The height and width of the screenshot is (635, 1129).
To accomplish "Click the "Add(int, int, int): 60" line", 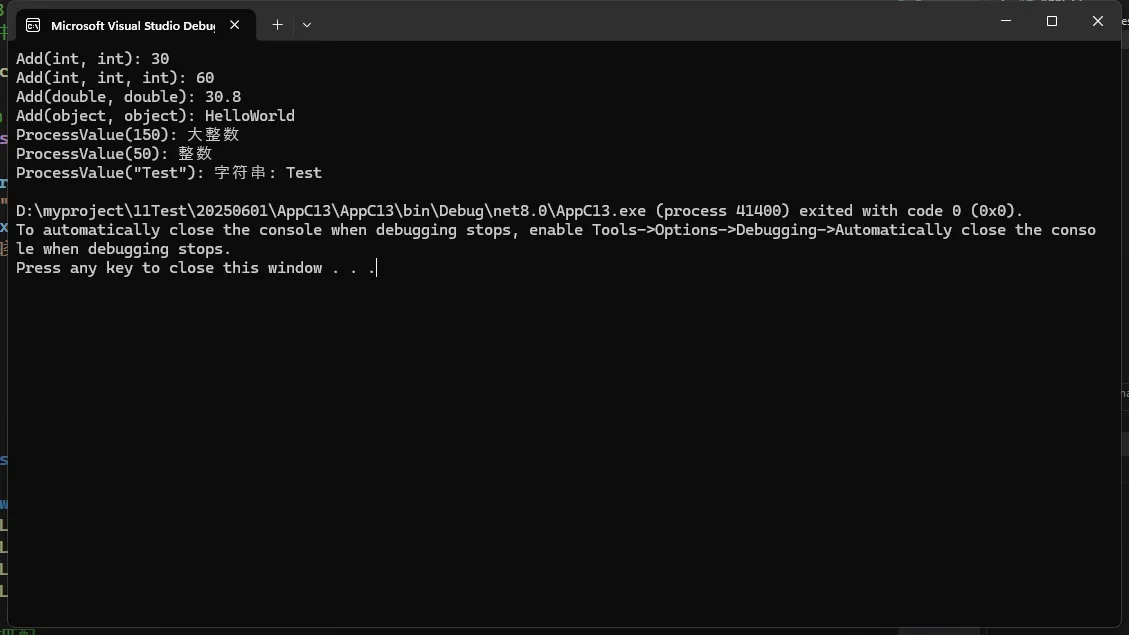I will (x=115, y=78).
